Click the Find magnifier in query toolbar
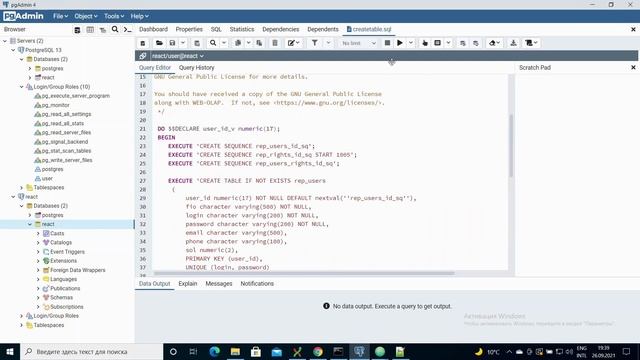The image size is (640, 360). 213,43
